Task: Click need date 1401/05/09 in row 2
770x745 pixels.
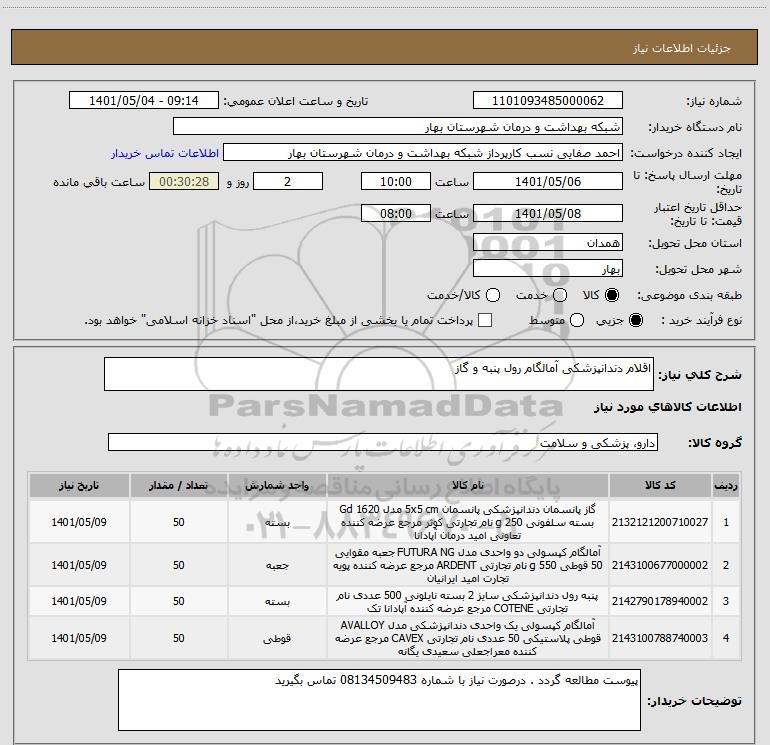Action: 79,565
